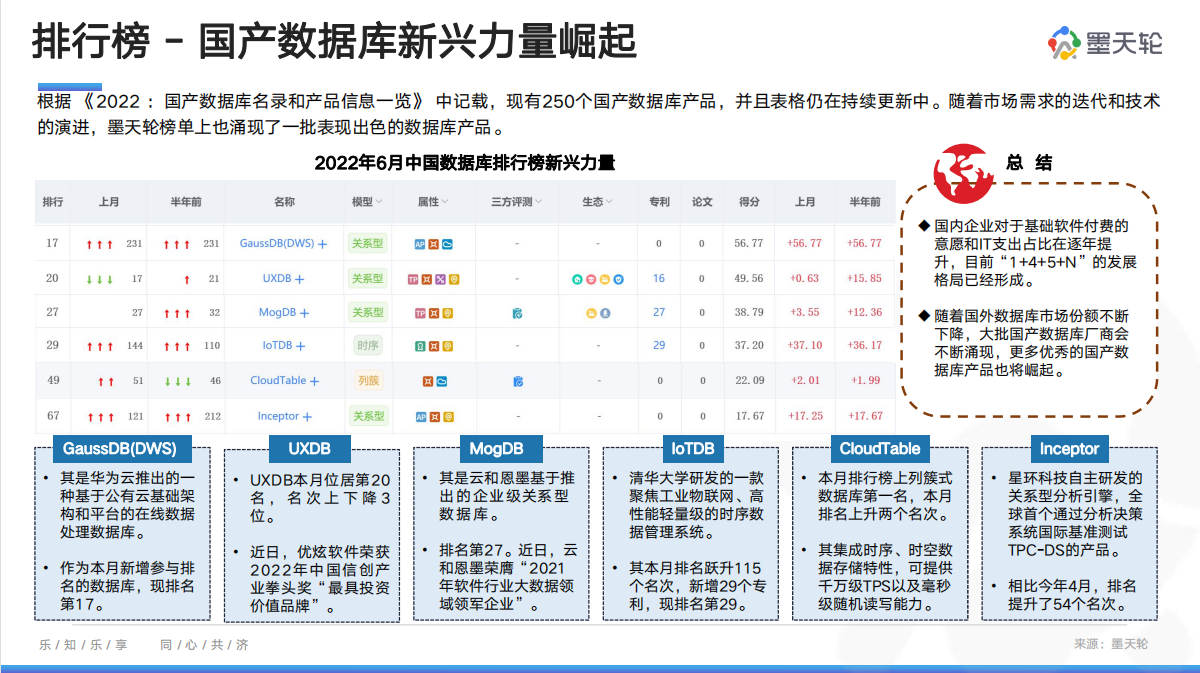Click the plus icon next to GaussDB(DWS)
Image resolution: width=1200 pixels, height=673 pixels.
(322, 244)
